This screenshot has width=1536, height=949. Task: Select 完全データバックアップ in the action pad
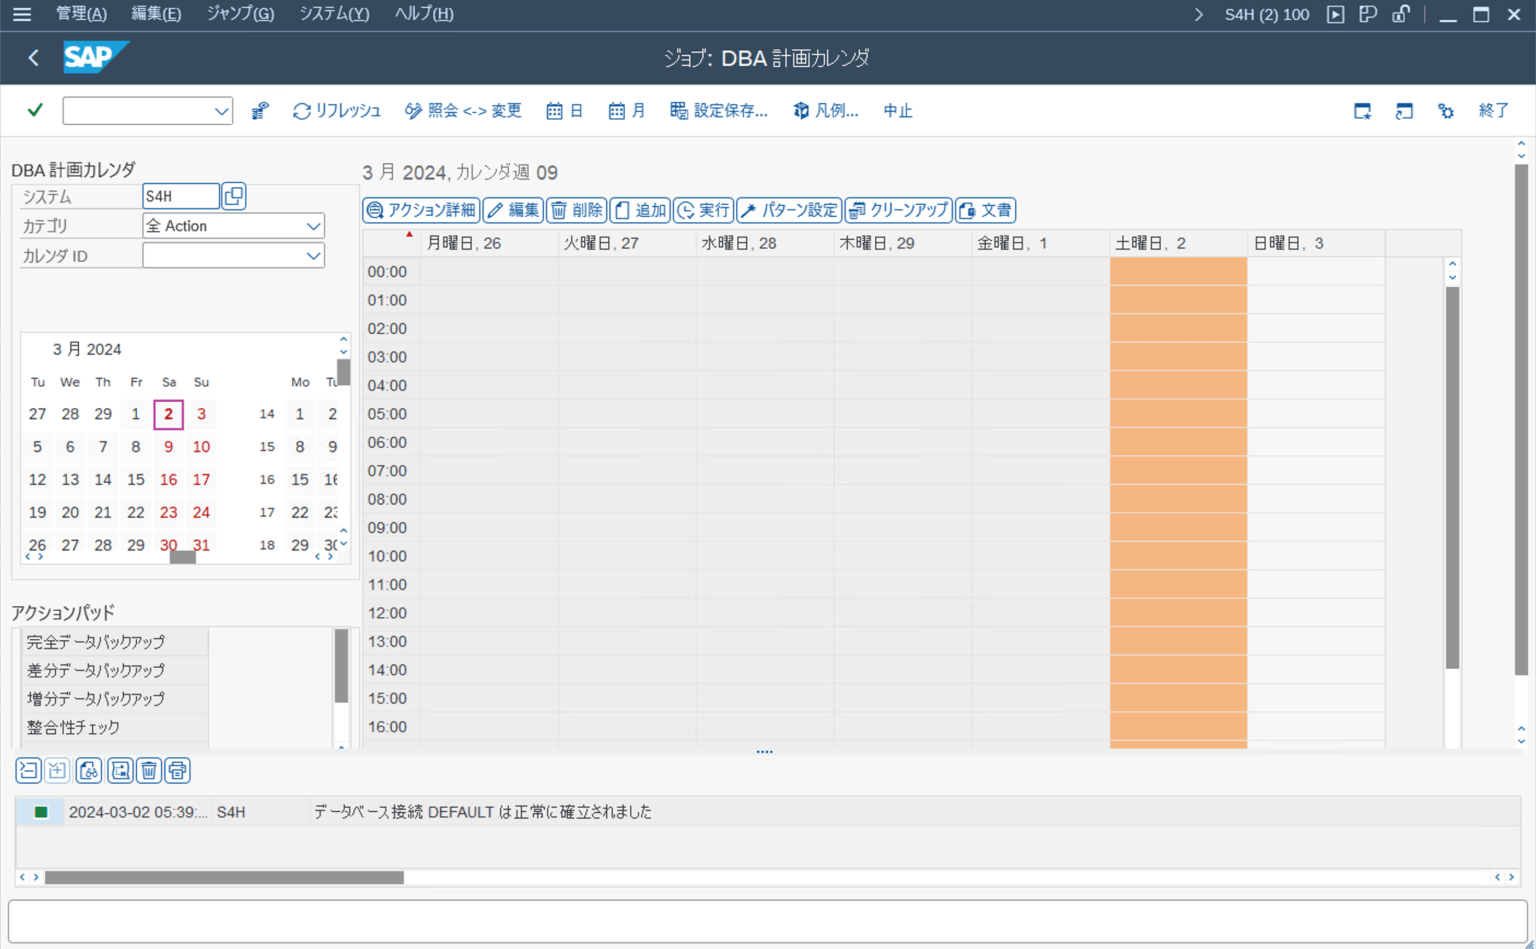tap(96, 642)
